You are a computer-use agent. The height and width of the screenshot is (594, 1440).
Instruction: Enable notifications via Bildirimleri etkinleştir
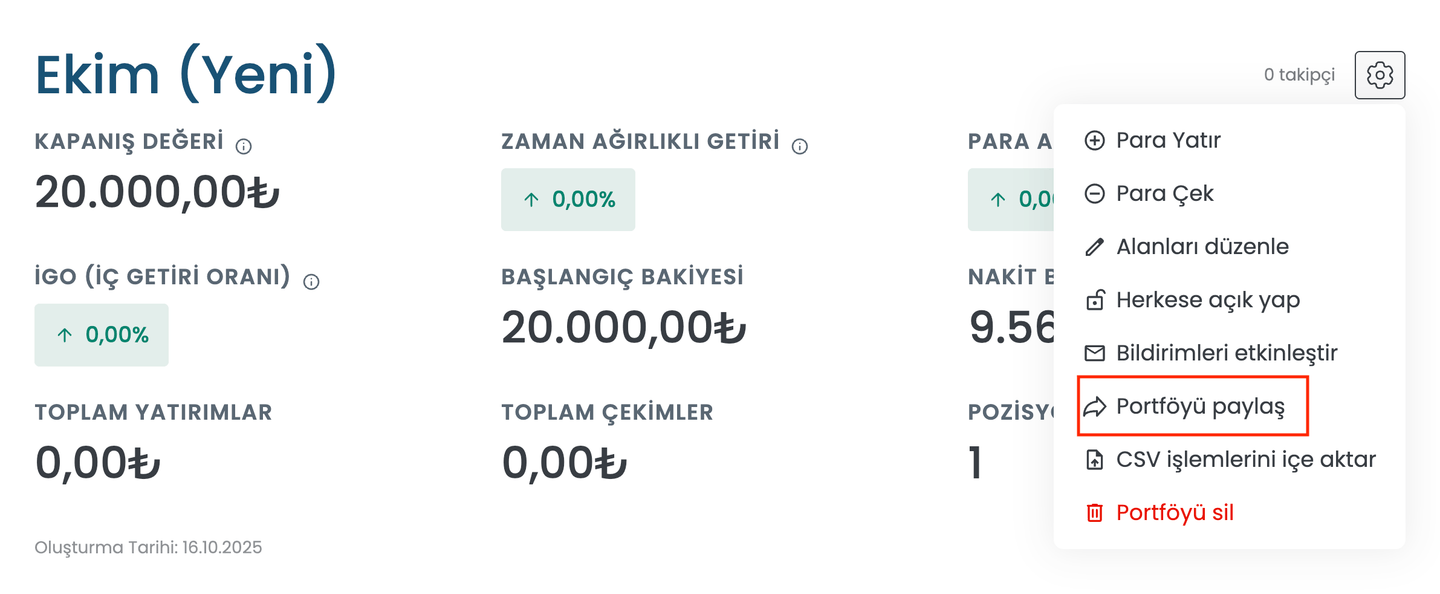(1226, 353)
